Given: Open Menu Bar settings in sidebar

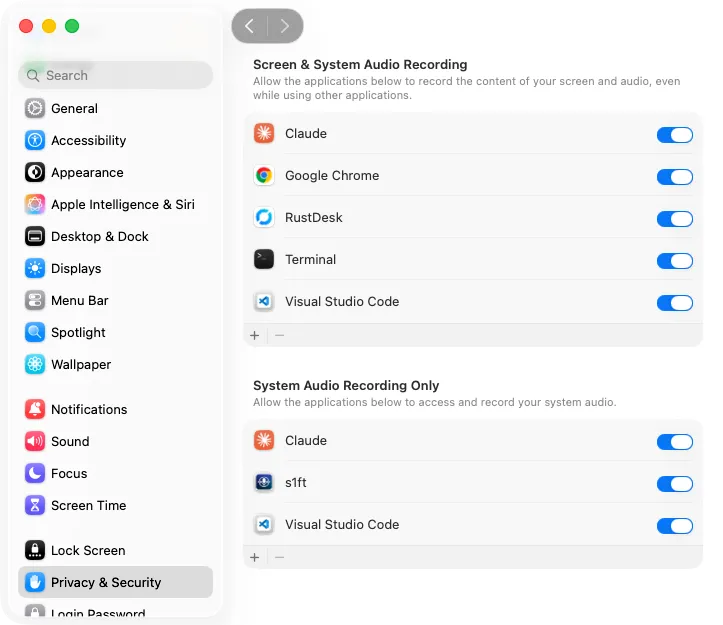Looking at the screenshot, I should pyautogui.click(x=115, y=300).
